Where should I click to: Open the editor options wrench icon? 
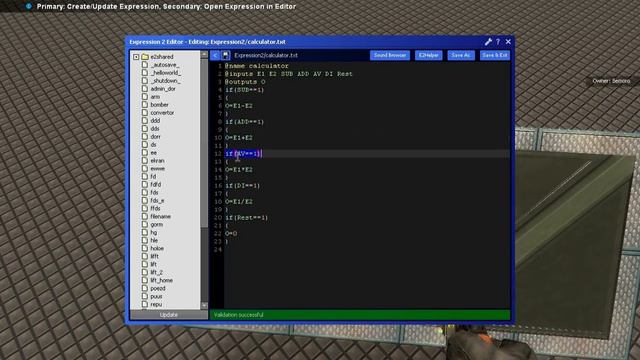click(488, 42)
